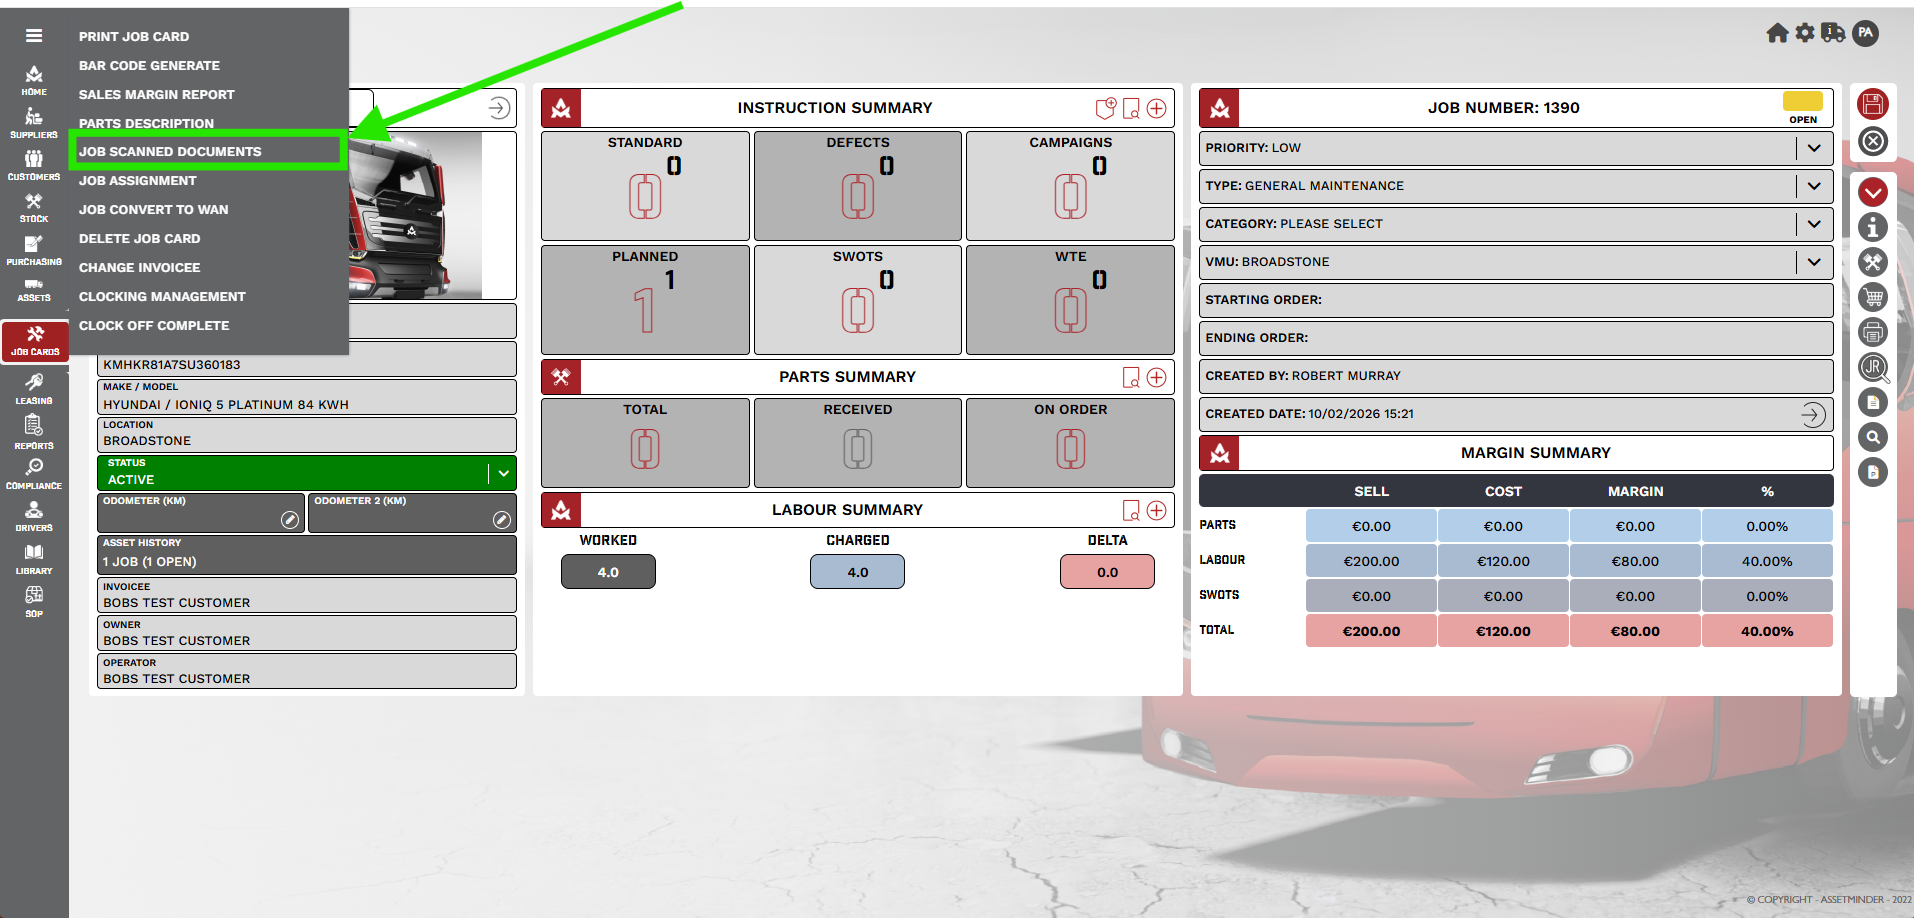
Task: Go to Drivers in the left sidebar
Action: [x=34, y=516]
